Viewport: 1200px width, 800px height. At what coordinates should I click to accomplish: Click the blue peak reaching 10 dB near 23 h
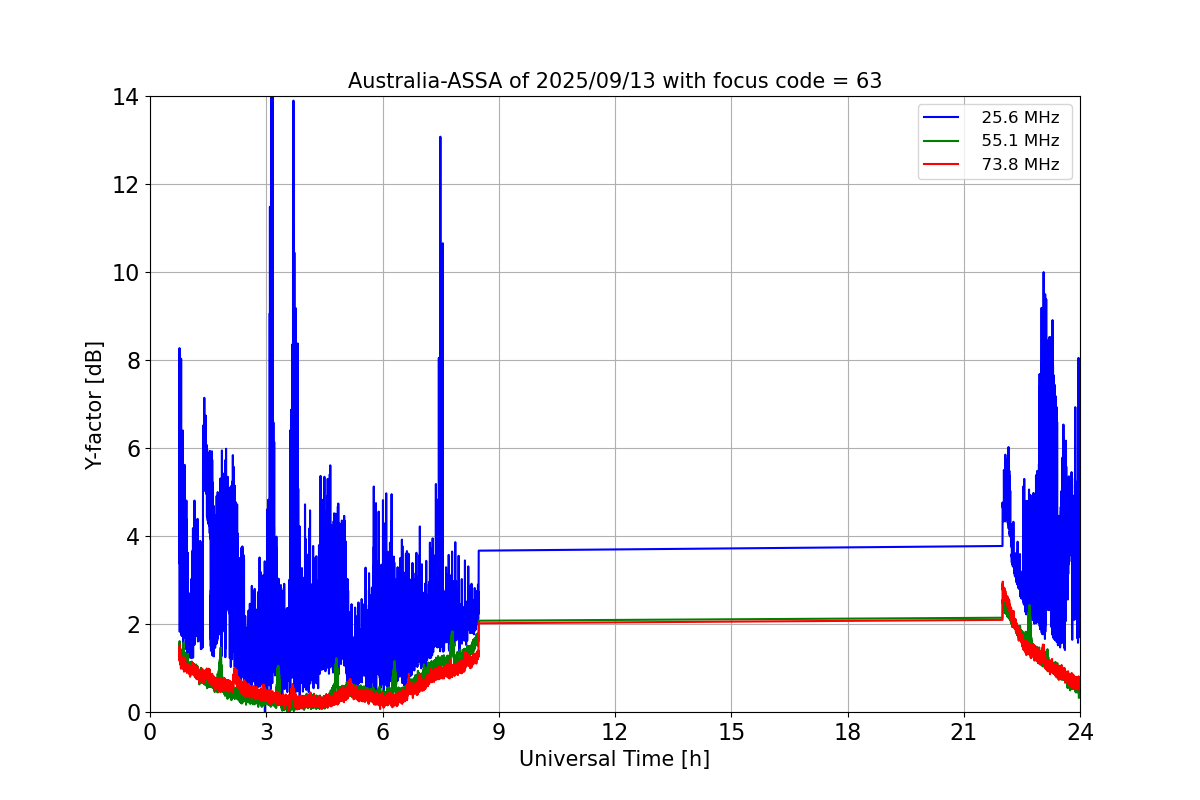(1043, 273)
